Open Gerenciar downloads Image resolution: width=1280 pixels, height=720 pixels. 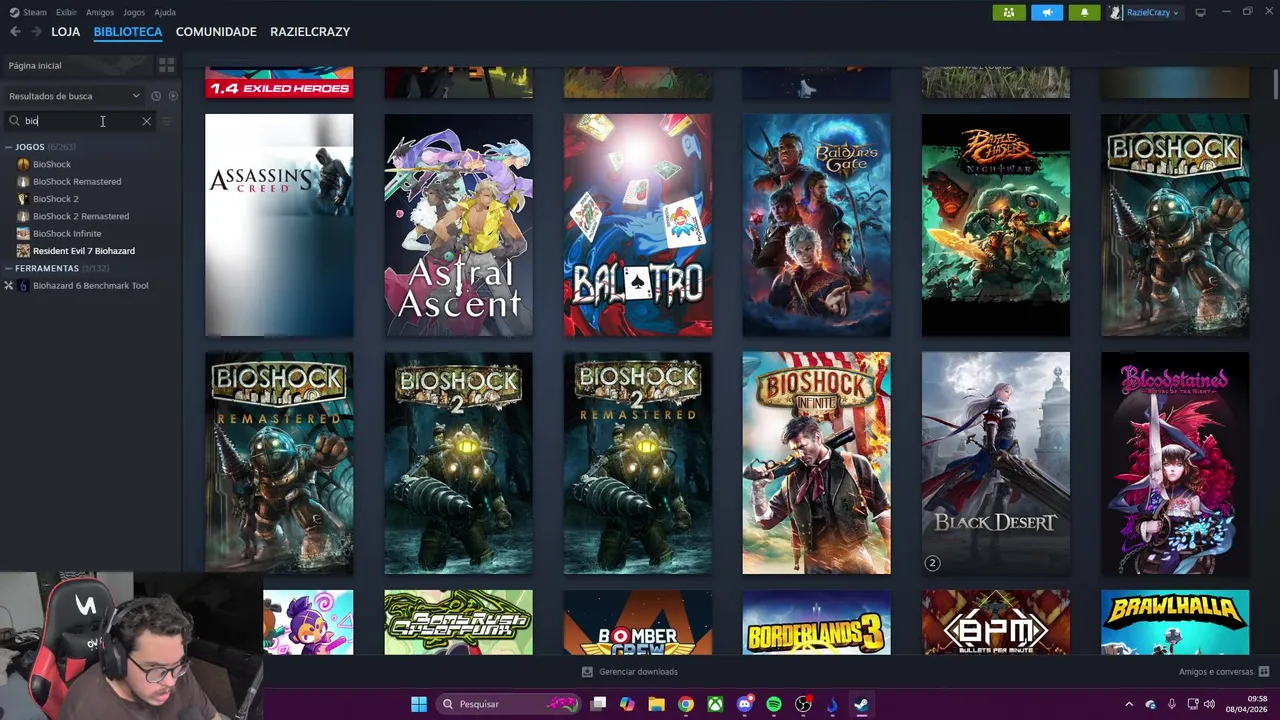[630, 672]
